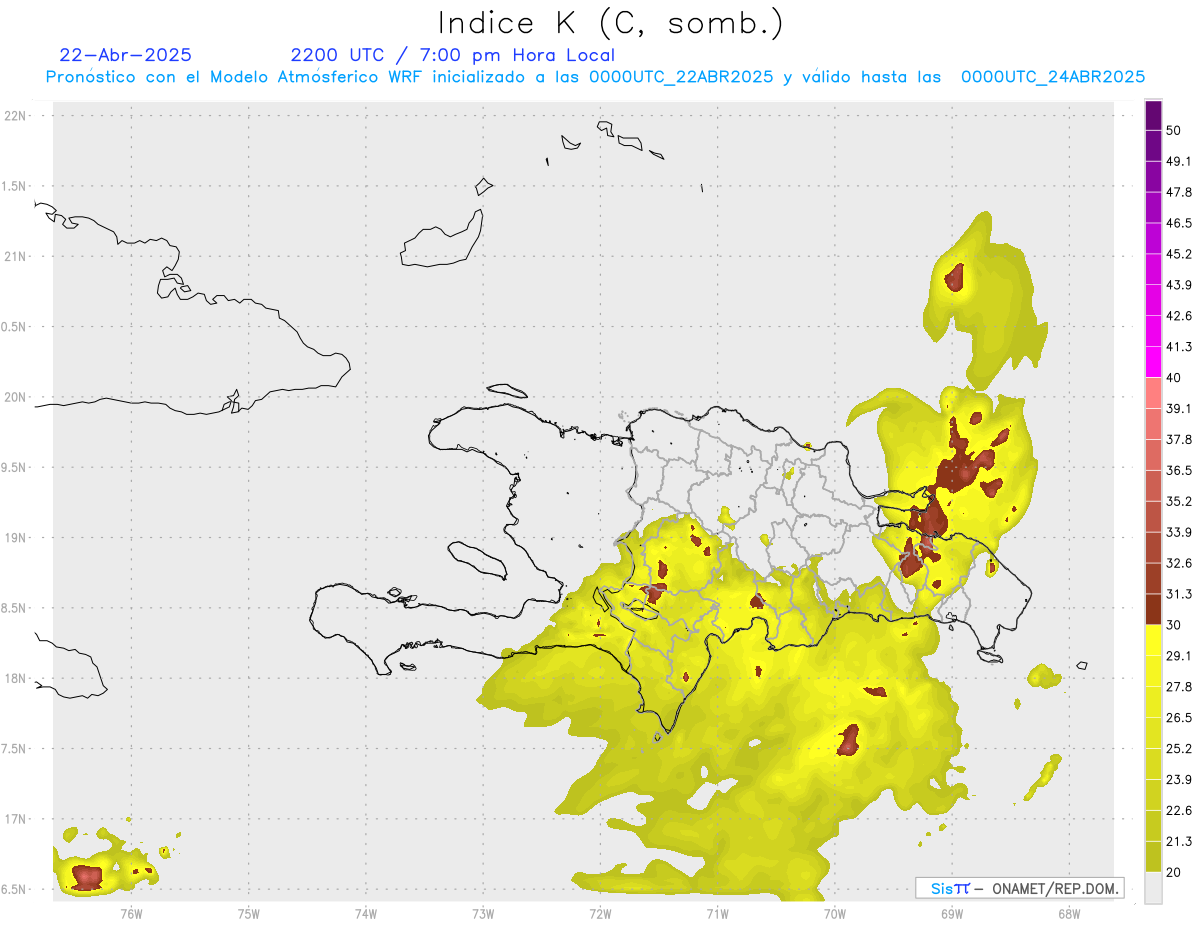Image resolution: width=1200 pixels, height=927 pixels.
Task: Click the colorbar value "43.9"
Action: click(1179, 285)
